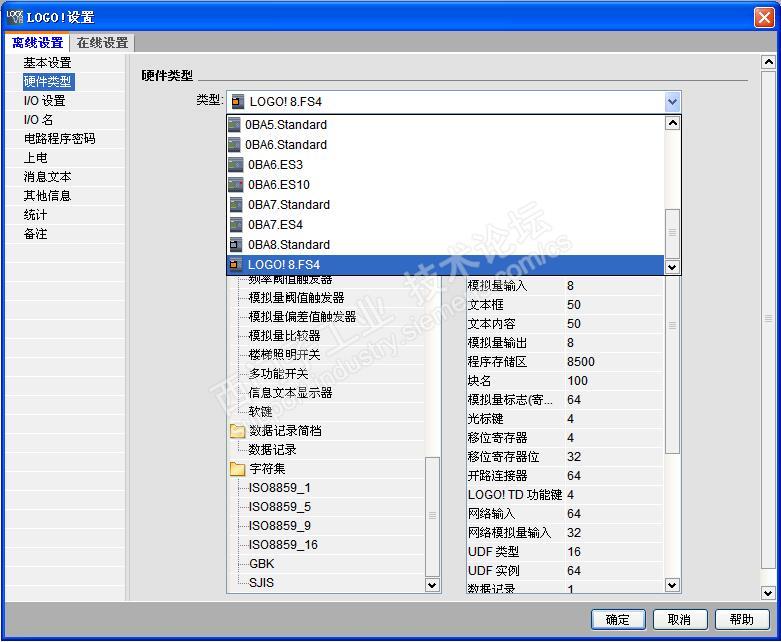Click the 0BA6.ES3 device icon

coord(235,164)
